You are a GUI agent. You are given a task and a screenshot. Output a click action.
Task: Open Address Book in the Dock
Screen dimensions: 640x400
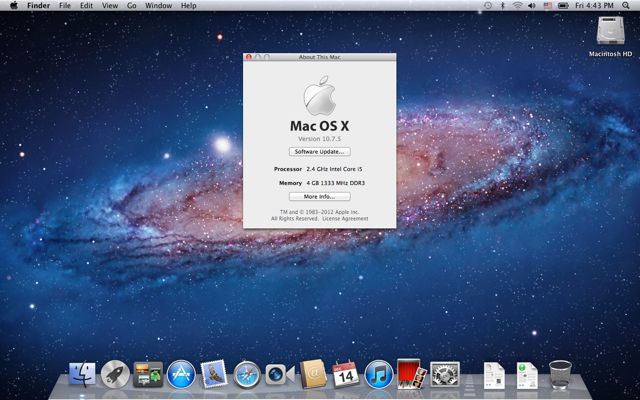tap(313, 374)
